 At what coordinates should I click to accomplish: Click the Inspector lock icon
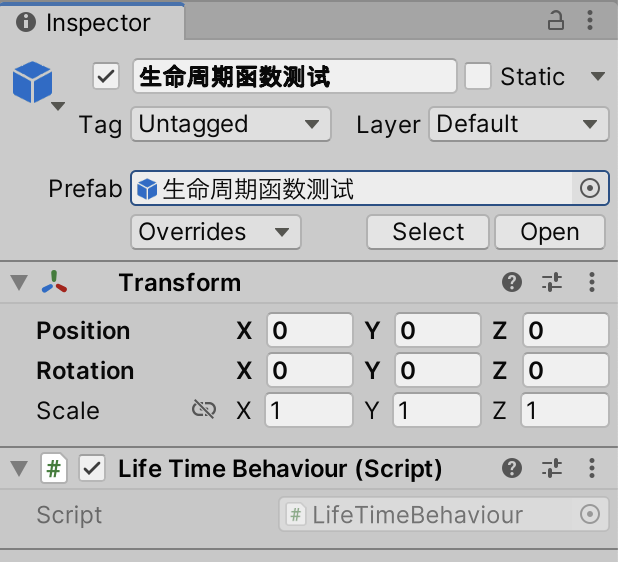tap(556, 21)
